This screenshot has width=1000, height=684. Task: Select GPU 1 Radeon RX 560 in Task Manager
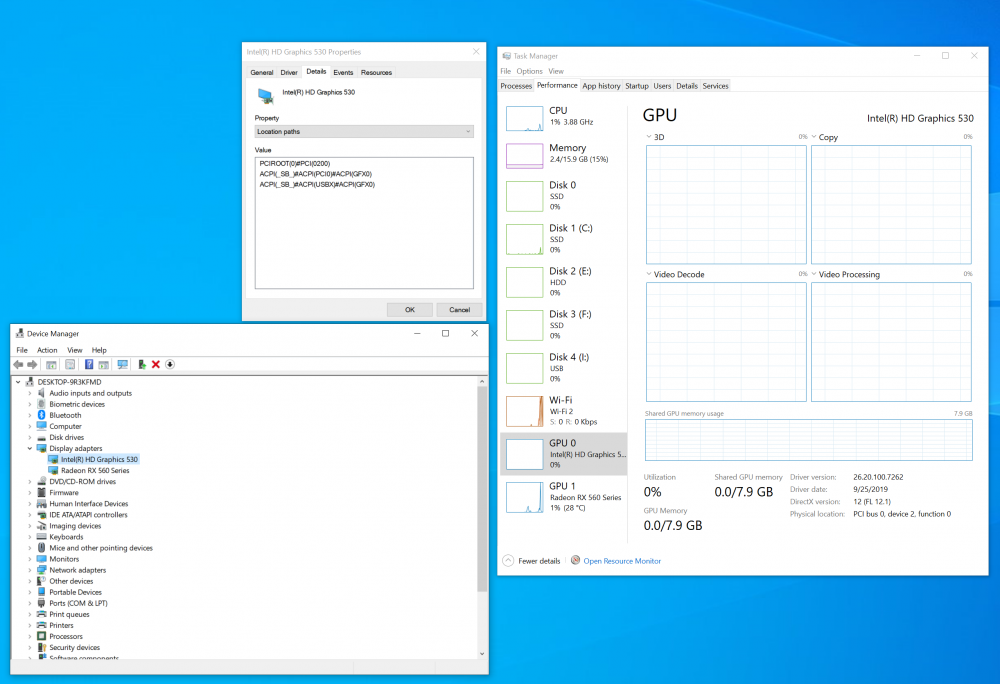click(564, 497)
